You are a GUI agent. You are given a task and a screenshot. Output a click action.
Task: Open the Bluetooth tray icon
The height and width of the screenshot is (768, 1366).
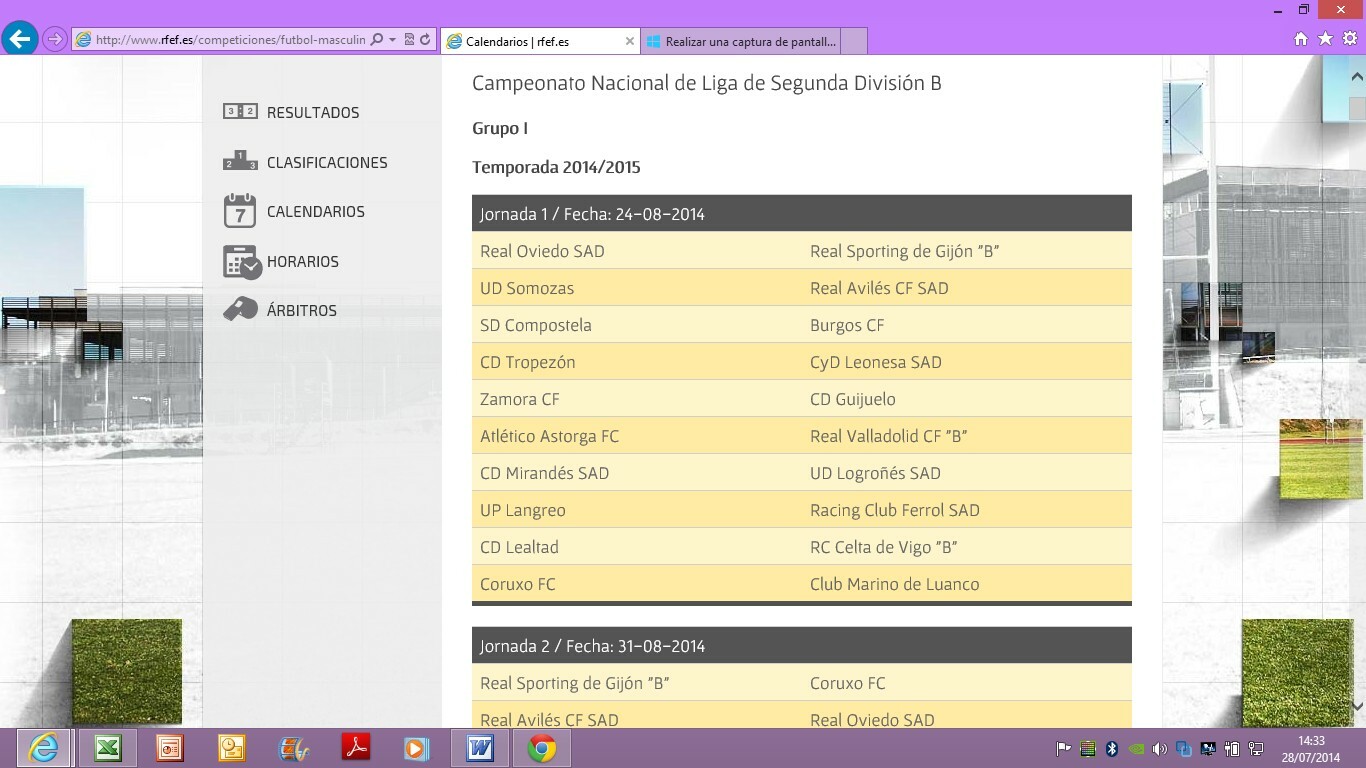[1111, 748]
